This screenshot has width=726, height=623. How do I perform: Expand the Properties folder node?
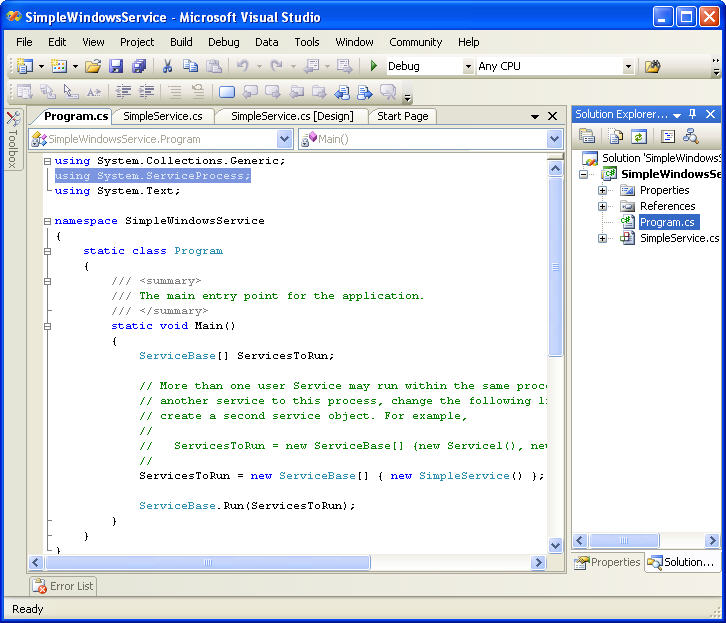(602, 190)
